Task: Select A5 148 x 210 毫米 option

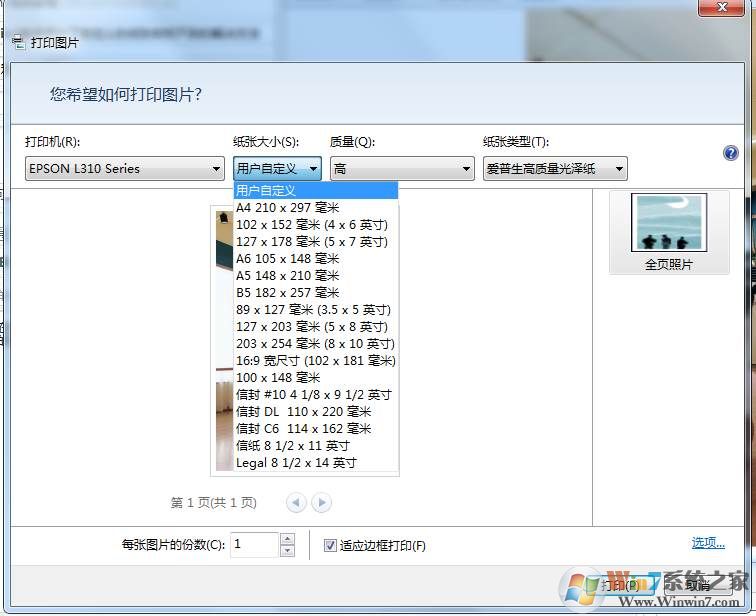Action: click(x=316, y=276)
